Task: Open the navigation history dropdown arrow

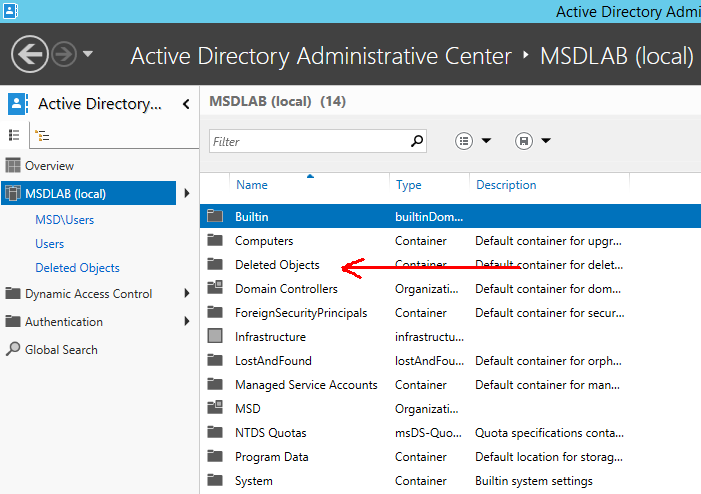Action: coord(88,53)
